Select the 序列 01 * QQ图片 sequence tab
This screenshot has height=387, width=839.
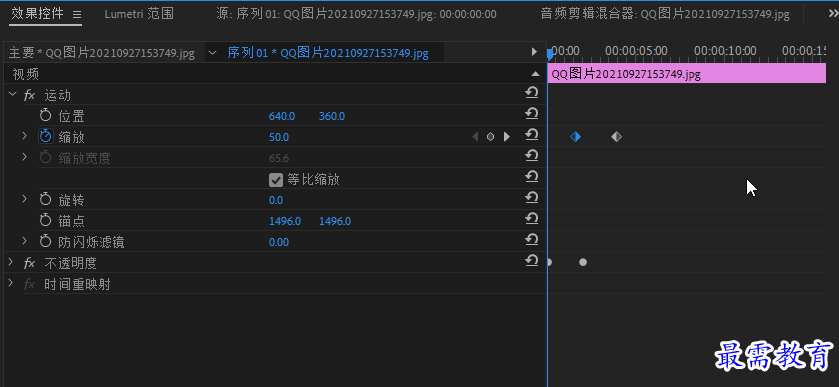327,52
